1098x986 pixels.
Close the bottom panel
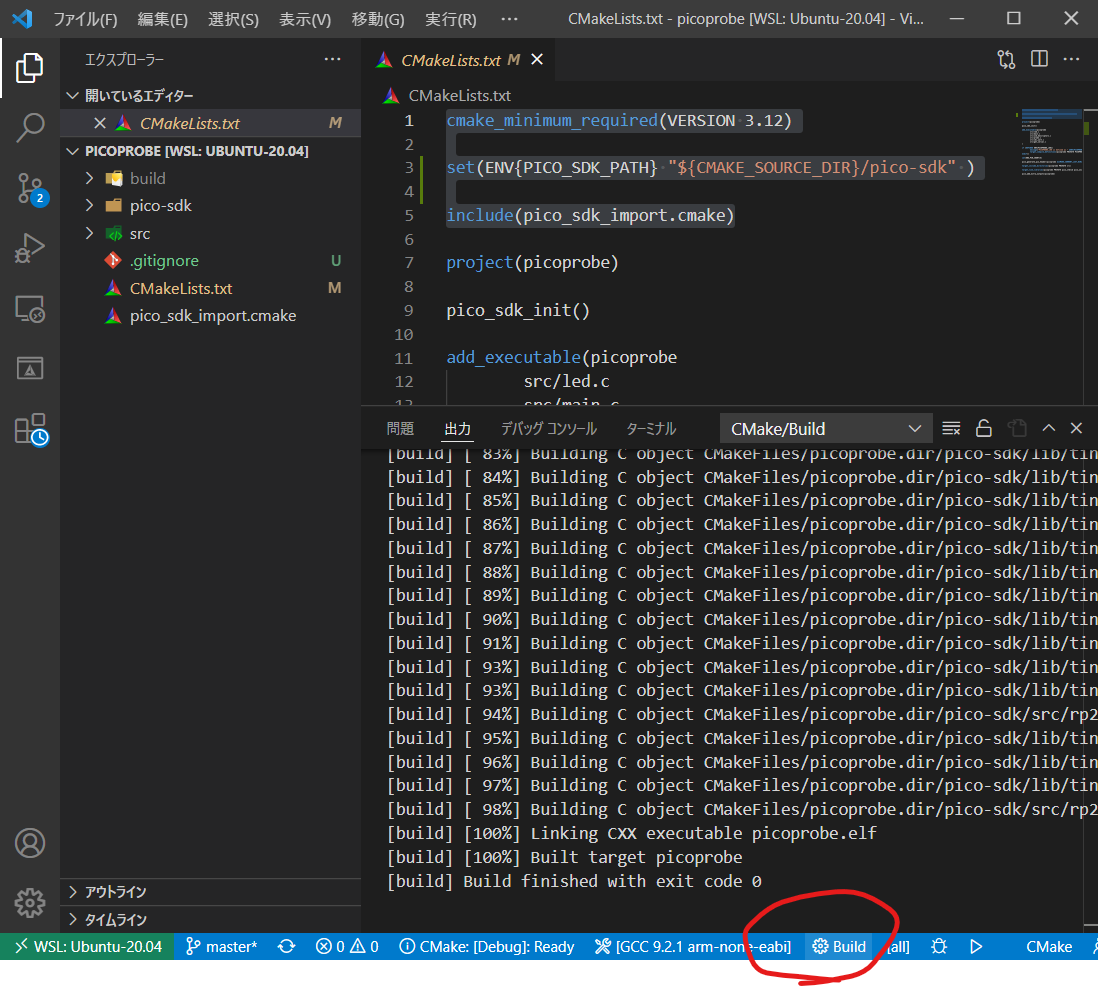[1076, 428]
